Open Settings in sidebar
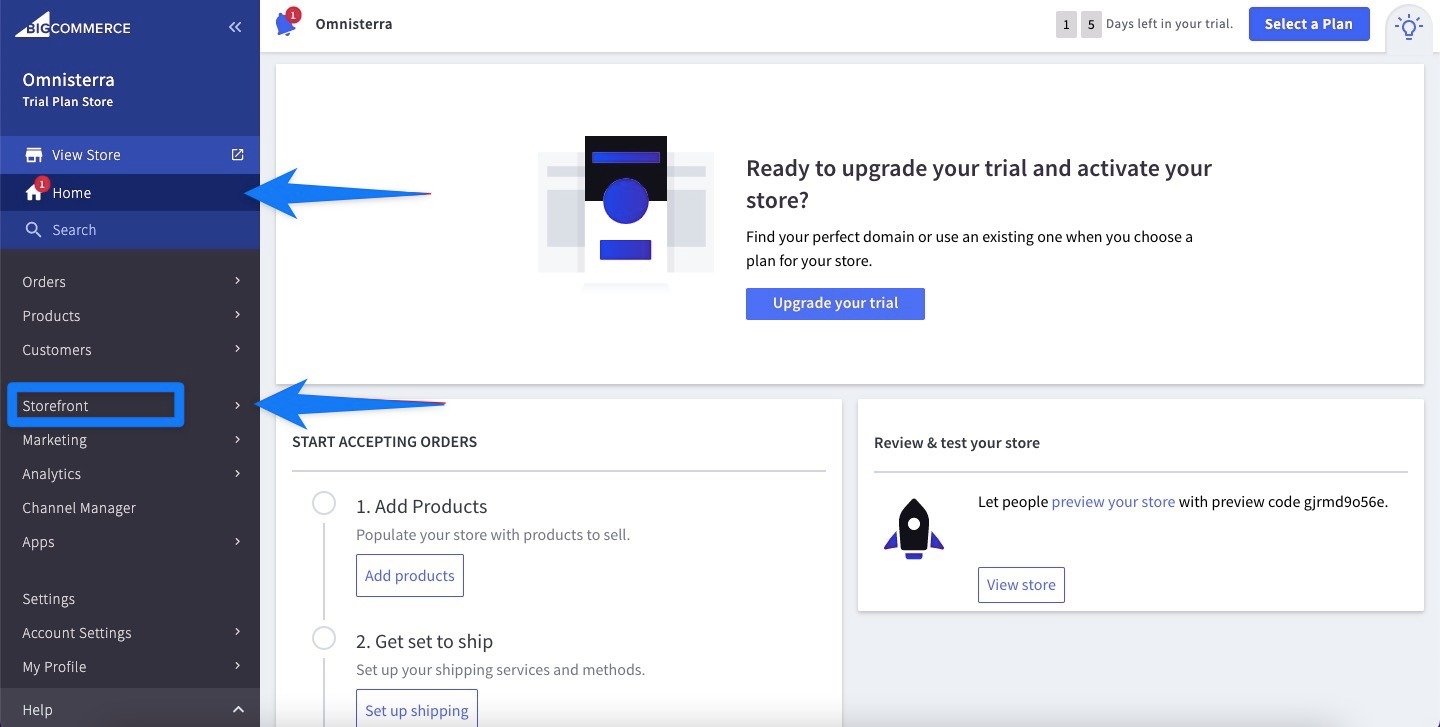The image size is (1440, 727). (x=130, y=599)
